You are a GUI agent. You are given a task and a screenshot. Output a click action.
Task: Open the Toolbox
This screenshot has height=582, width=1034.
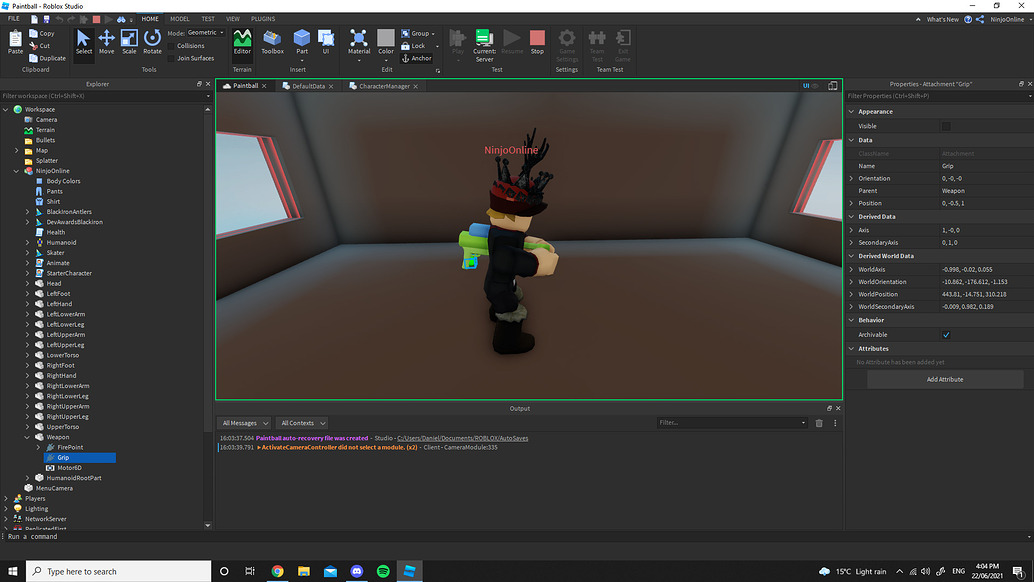click(x=272, y=42)
